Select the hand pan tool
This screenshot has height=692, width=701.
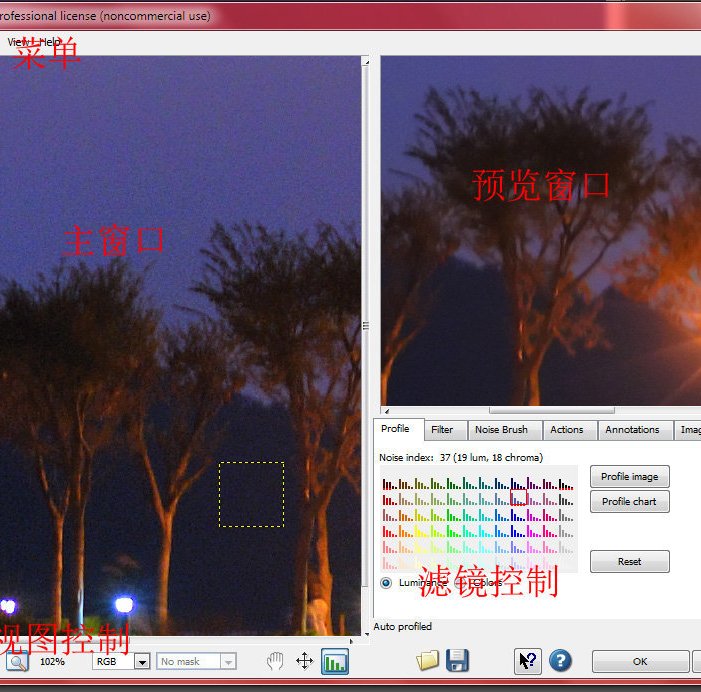coord(275,661)
